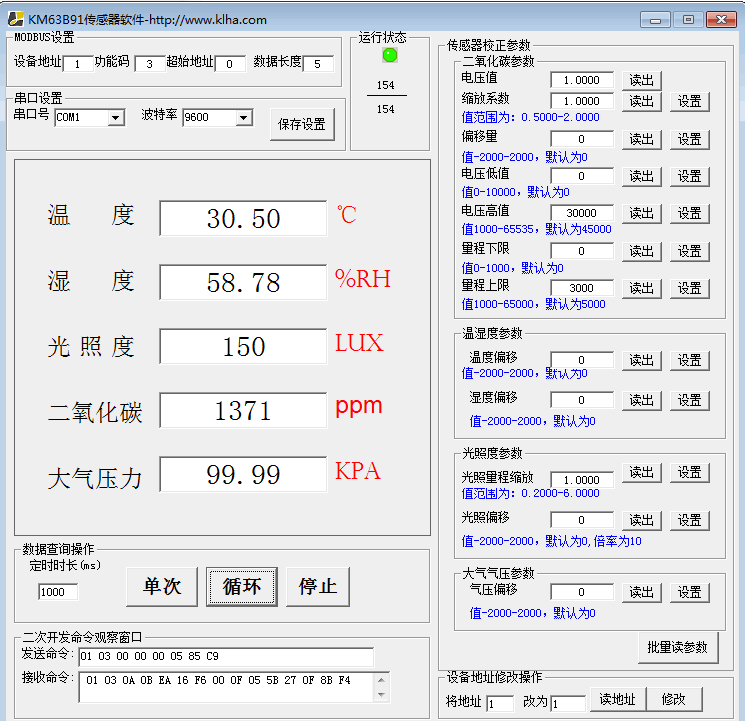Click the 数据长度 input field
This screenshot has height=721, width=745.
click(x=318, y=64)
